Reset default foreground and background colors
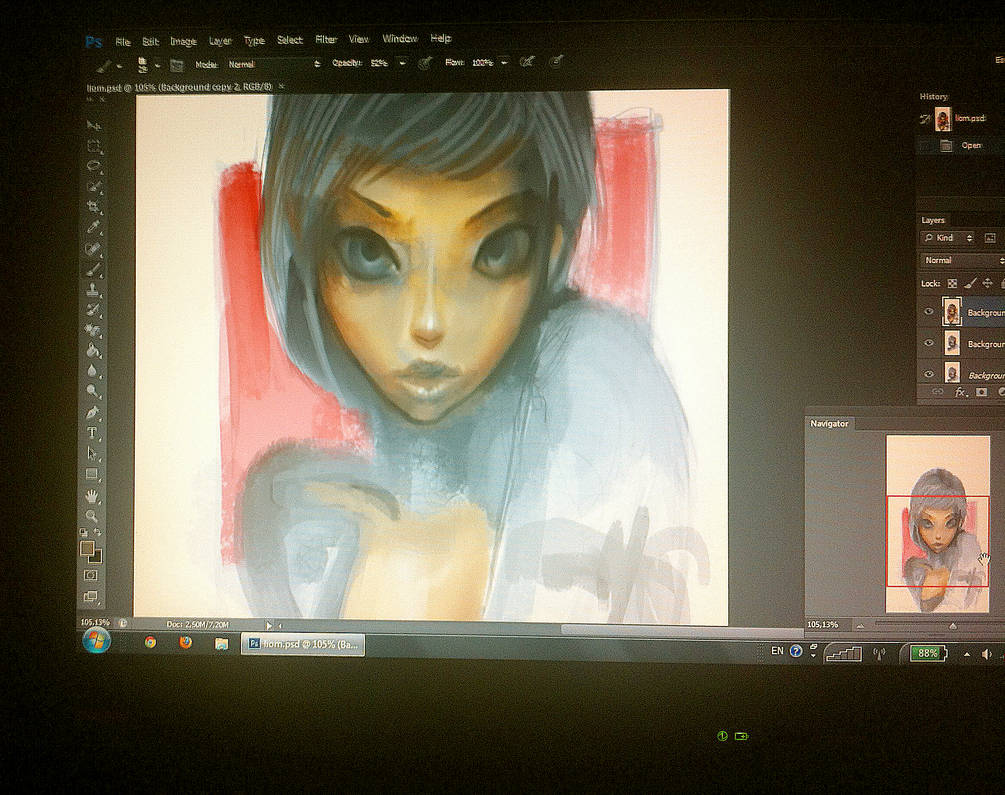 pos(84,532)
